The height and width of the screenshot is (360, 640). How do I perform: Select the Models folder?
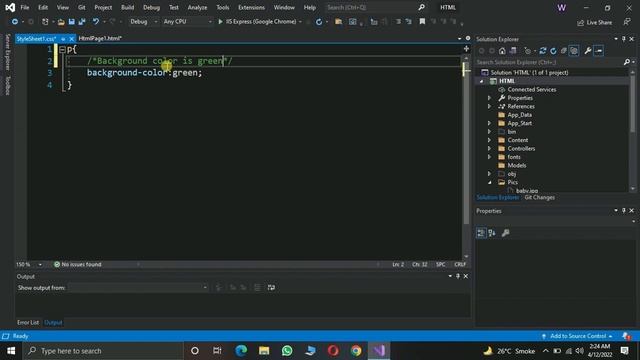[516, 165]
